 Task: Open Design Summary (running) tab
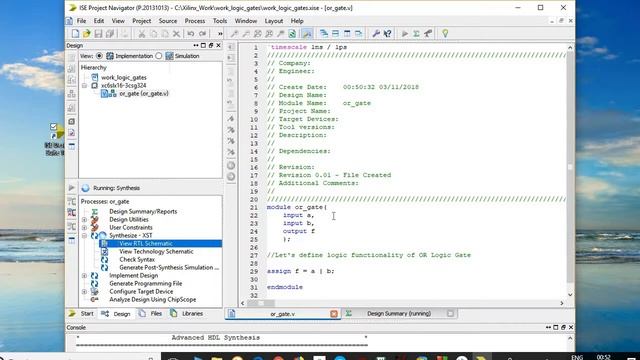(399, 313)
